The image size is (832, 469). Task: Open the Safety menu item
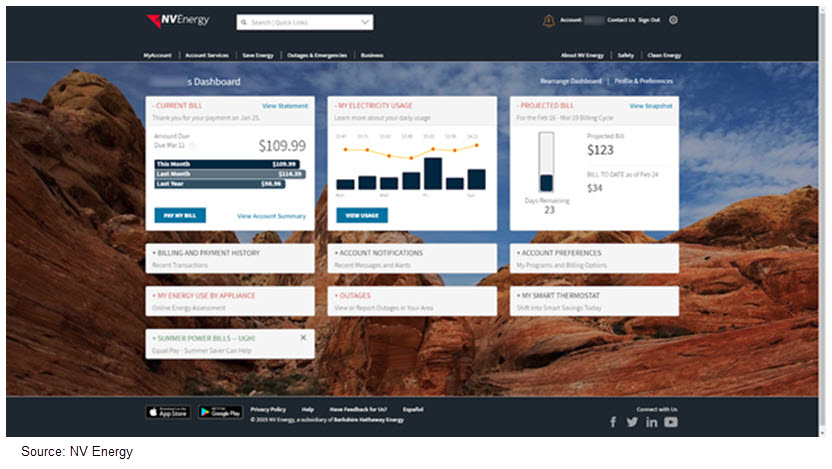(x=626, y=55)
